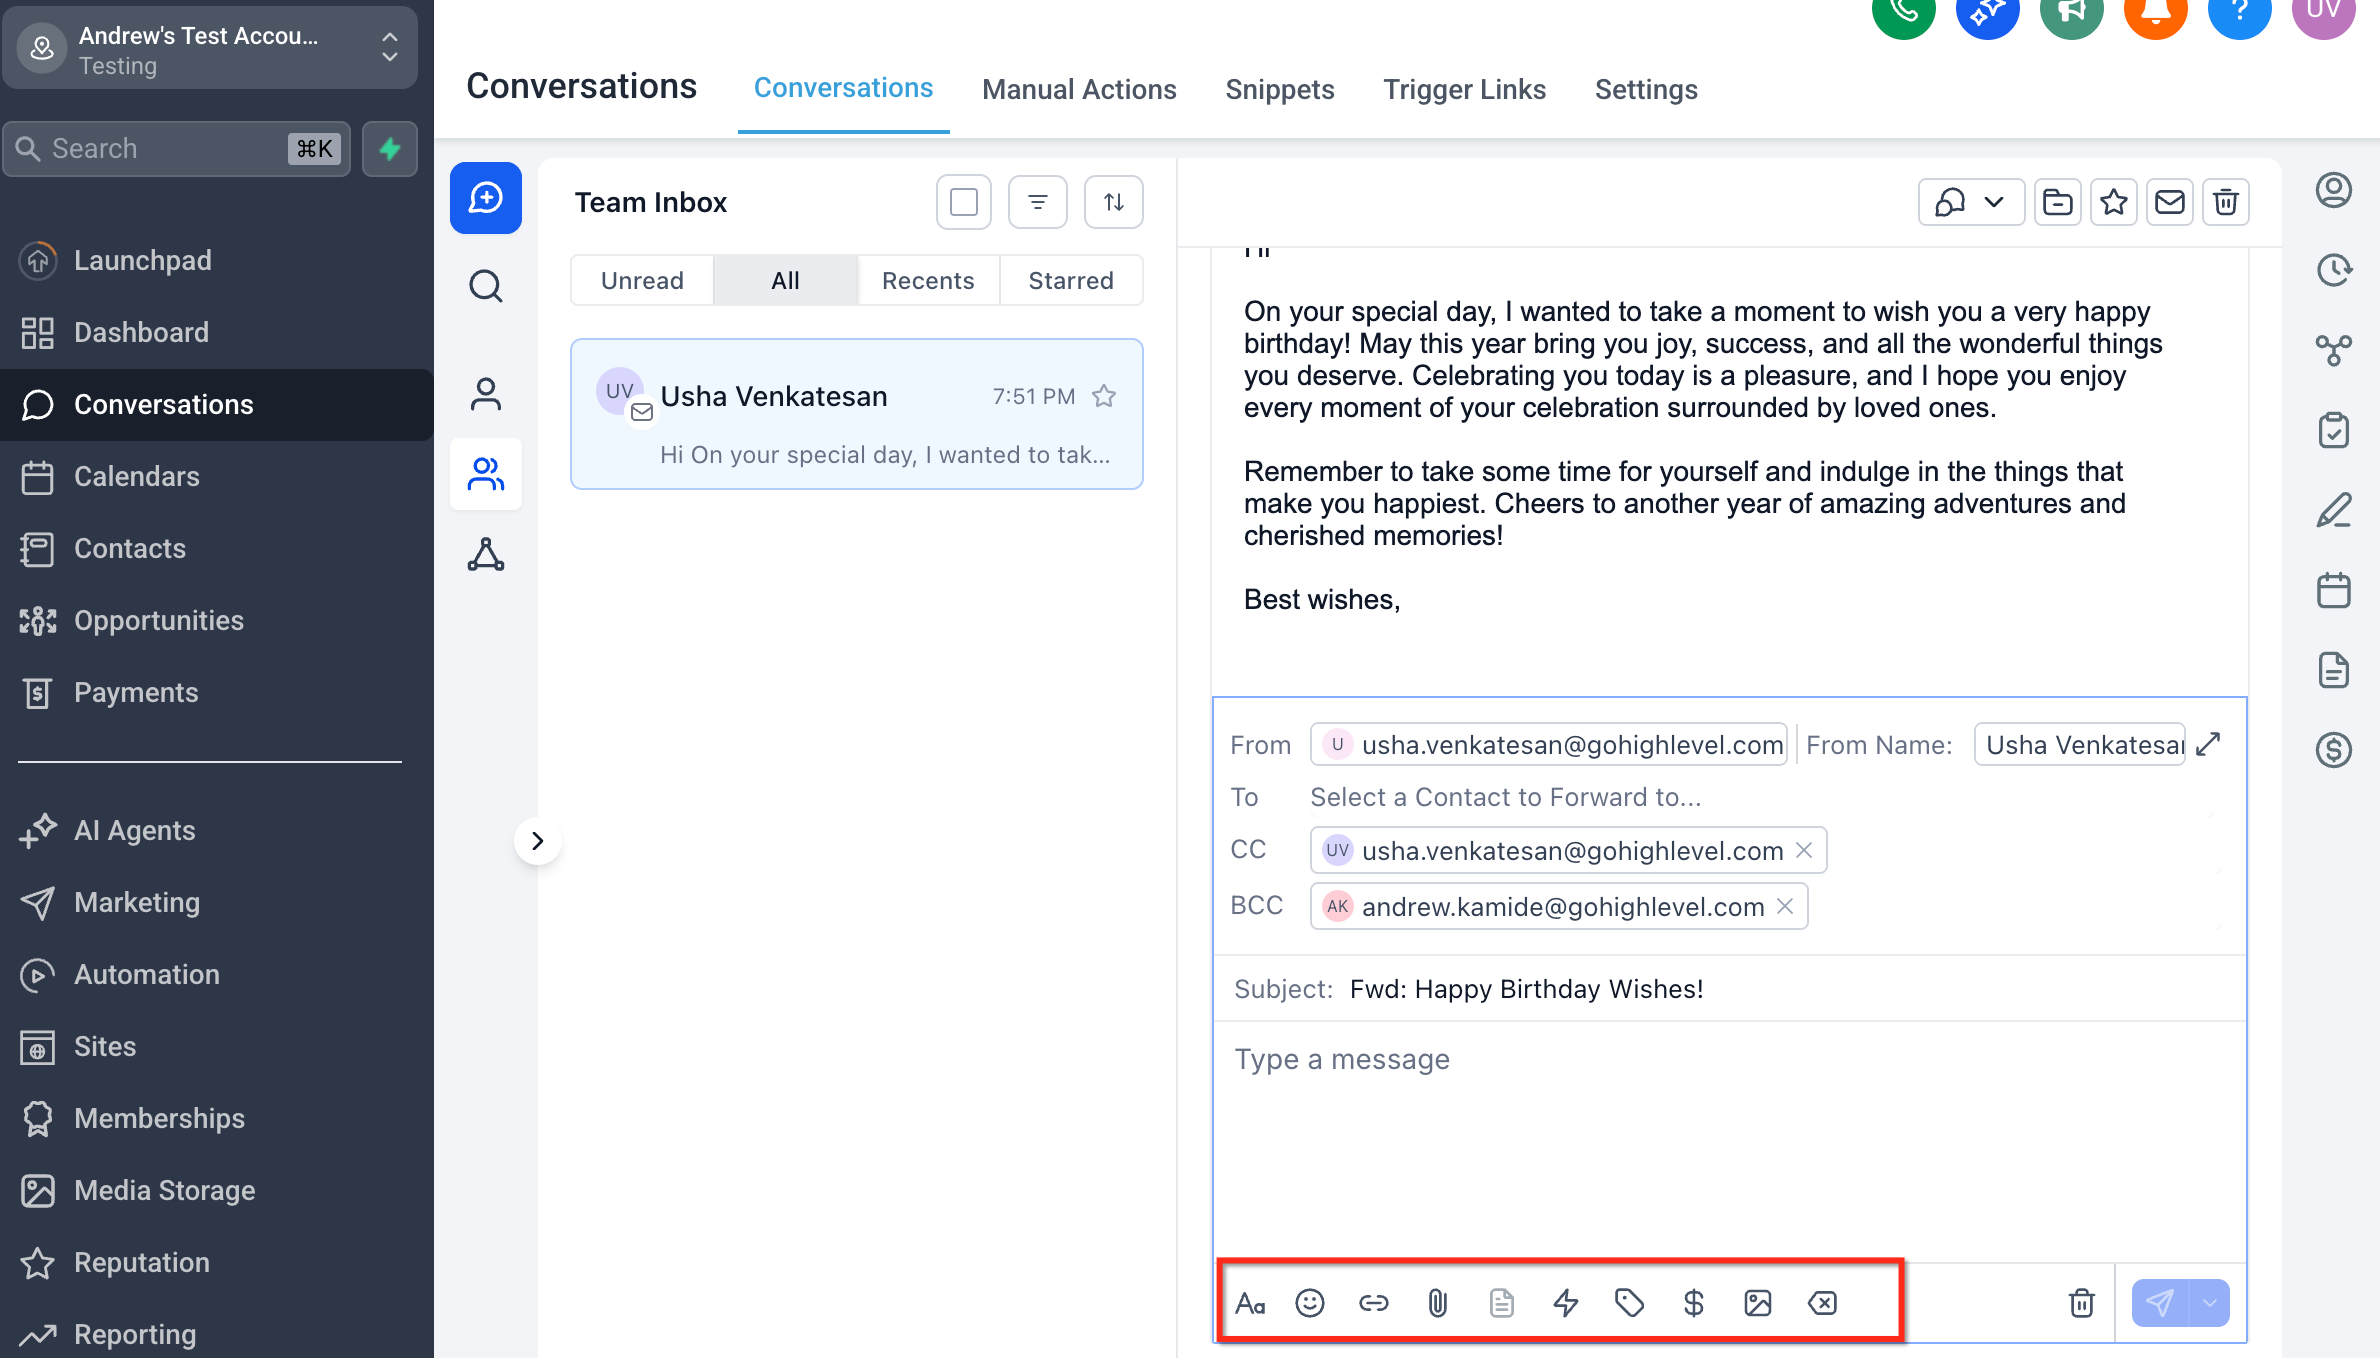This screenshot has height=1358, width=2380.
Task: Click the request payment dollar icon
Action: 1693,1303
